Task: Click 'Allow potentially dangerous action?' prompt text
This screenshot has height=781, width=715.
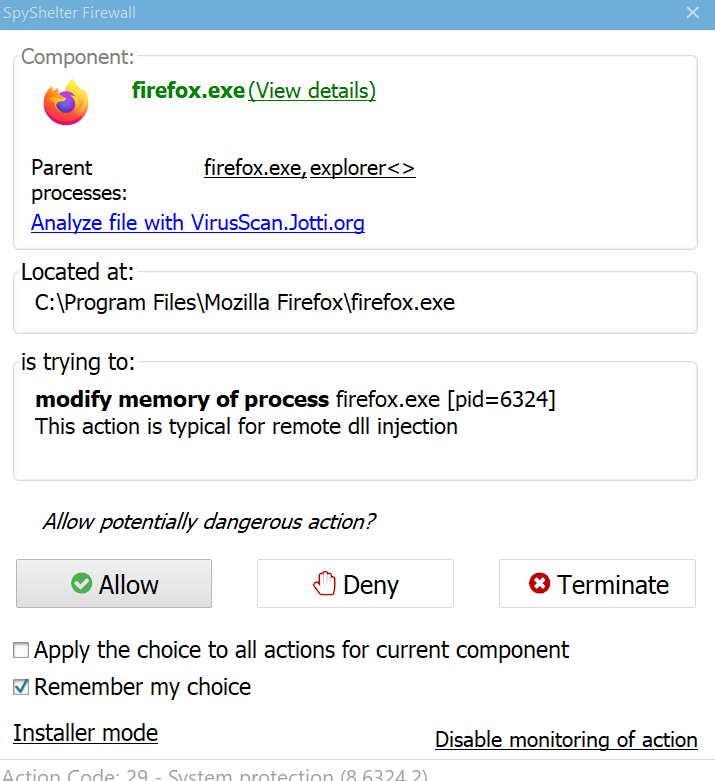Action: tap(208, 522)
